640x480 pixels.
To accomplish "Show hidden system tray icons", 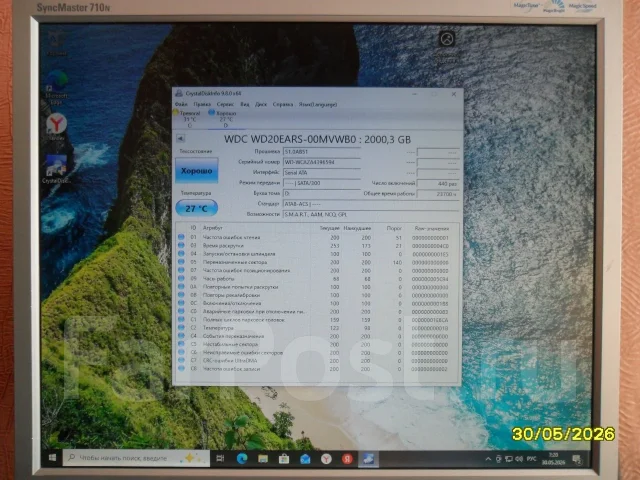I will pyautogui.click(x=488, y=459).
